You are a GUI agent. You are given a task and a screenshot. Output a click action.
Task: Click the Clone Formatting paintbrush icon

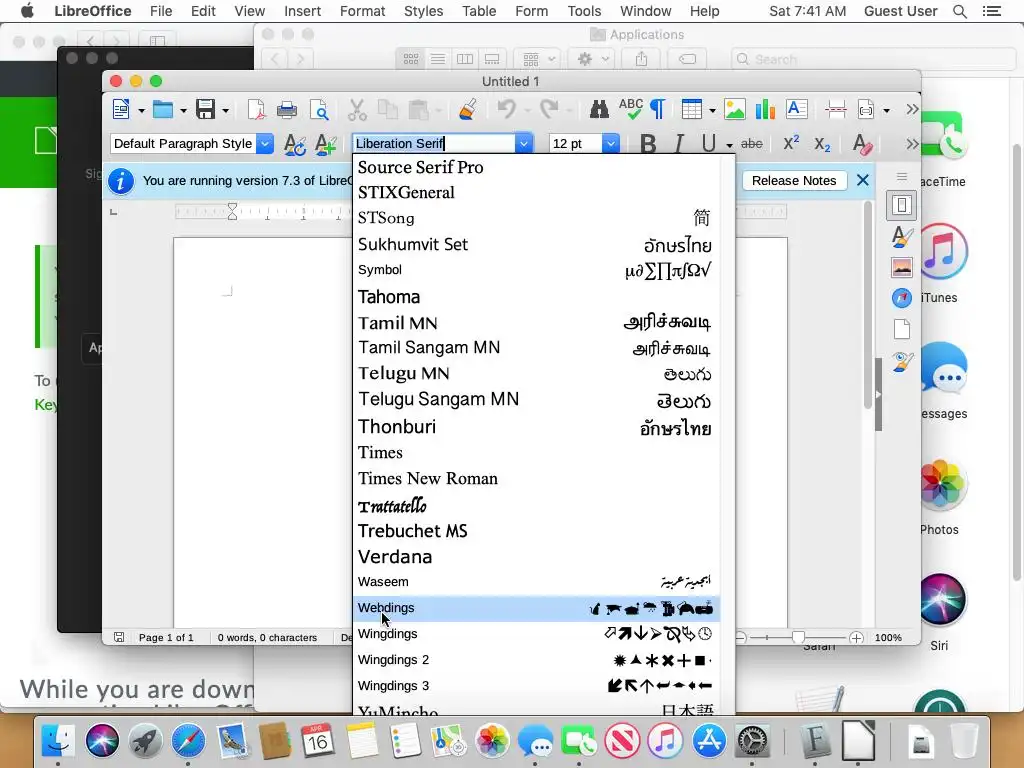pos(467,109)
